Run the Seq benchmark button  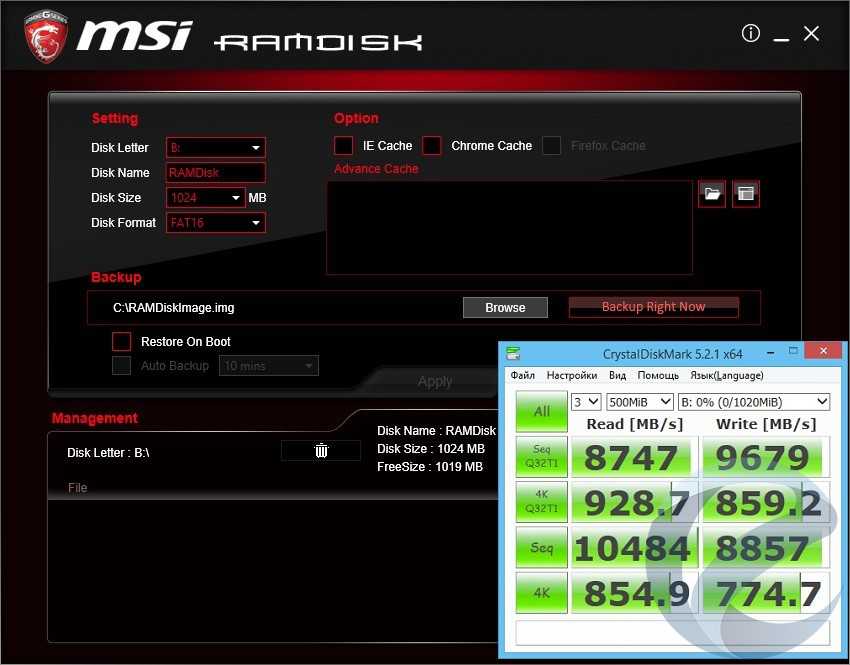[542, 547]
